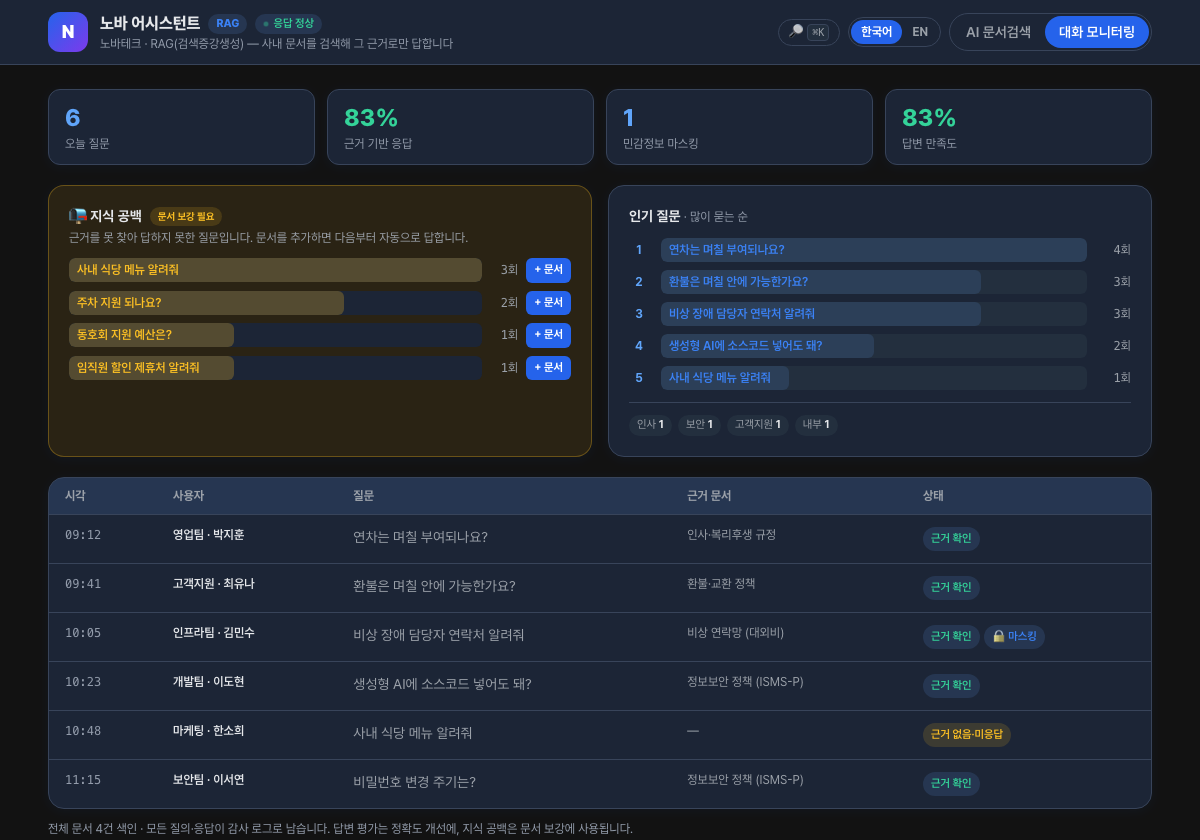The image size is (1200, 840).
Task: Click the 동호회 지원 예산은? gap bar
Action: click(x=275, y=335)
